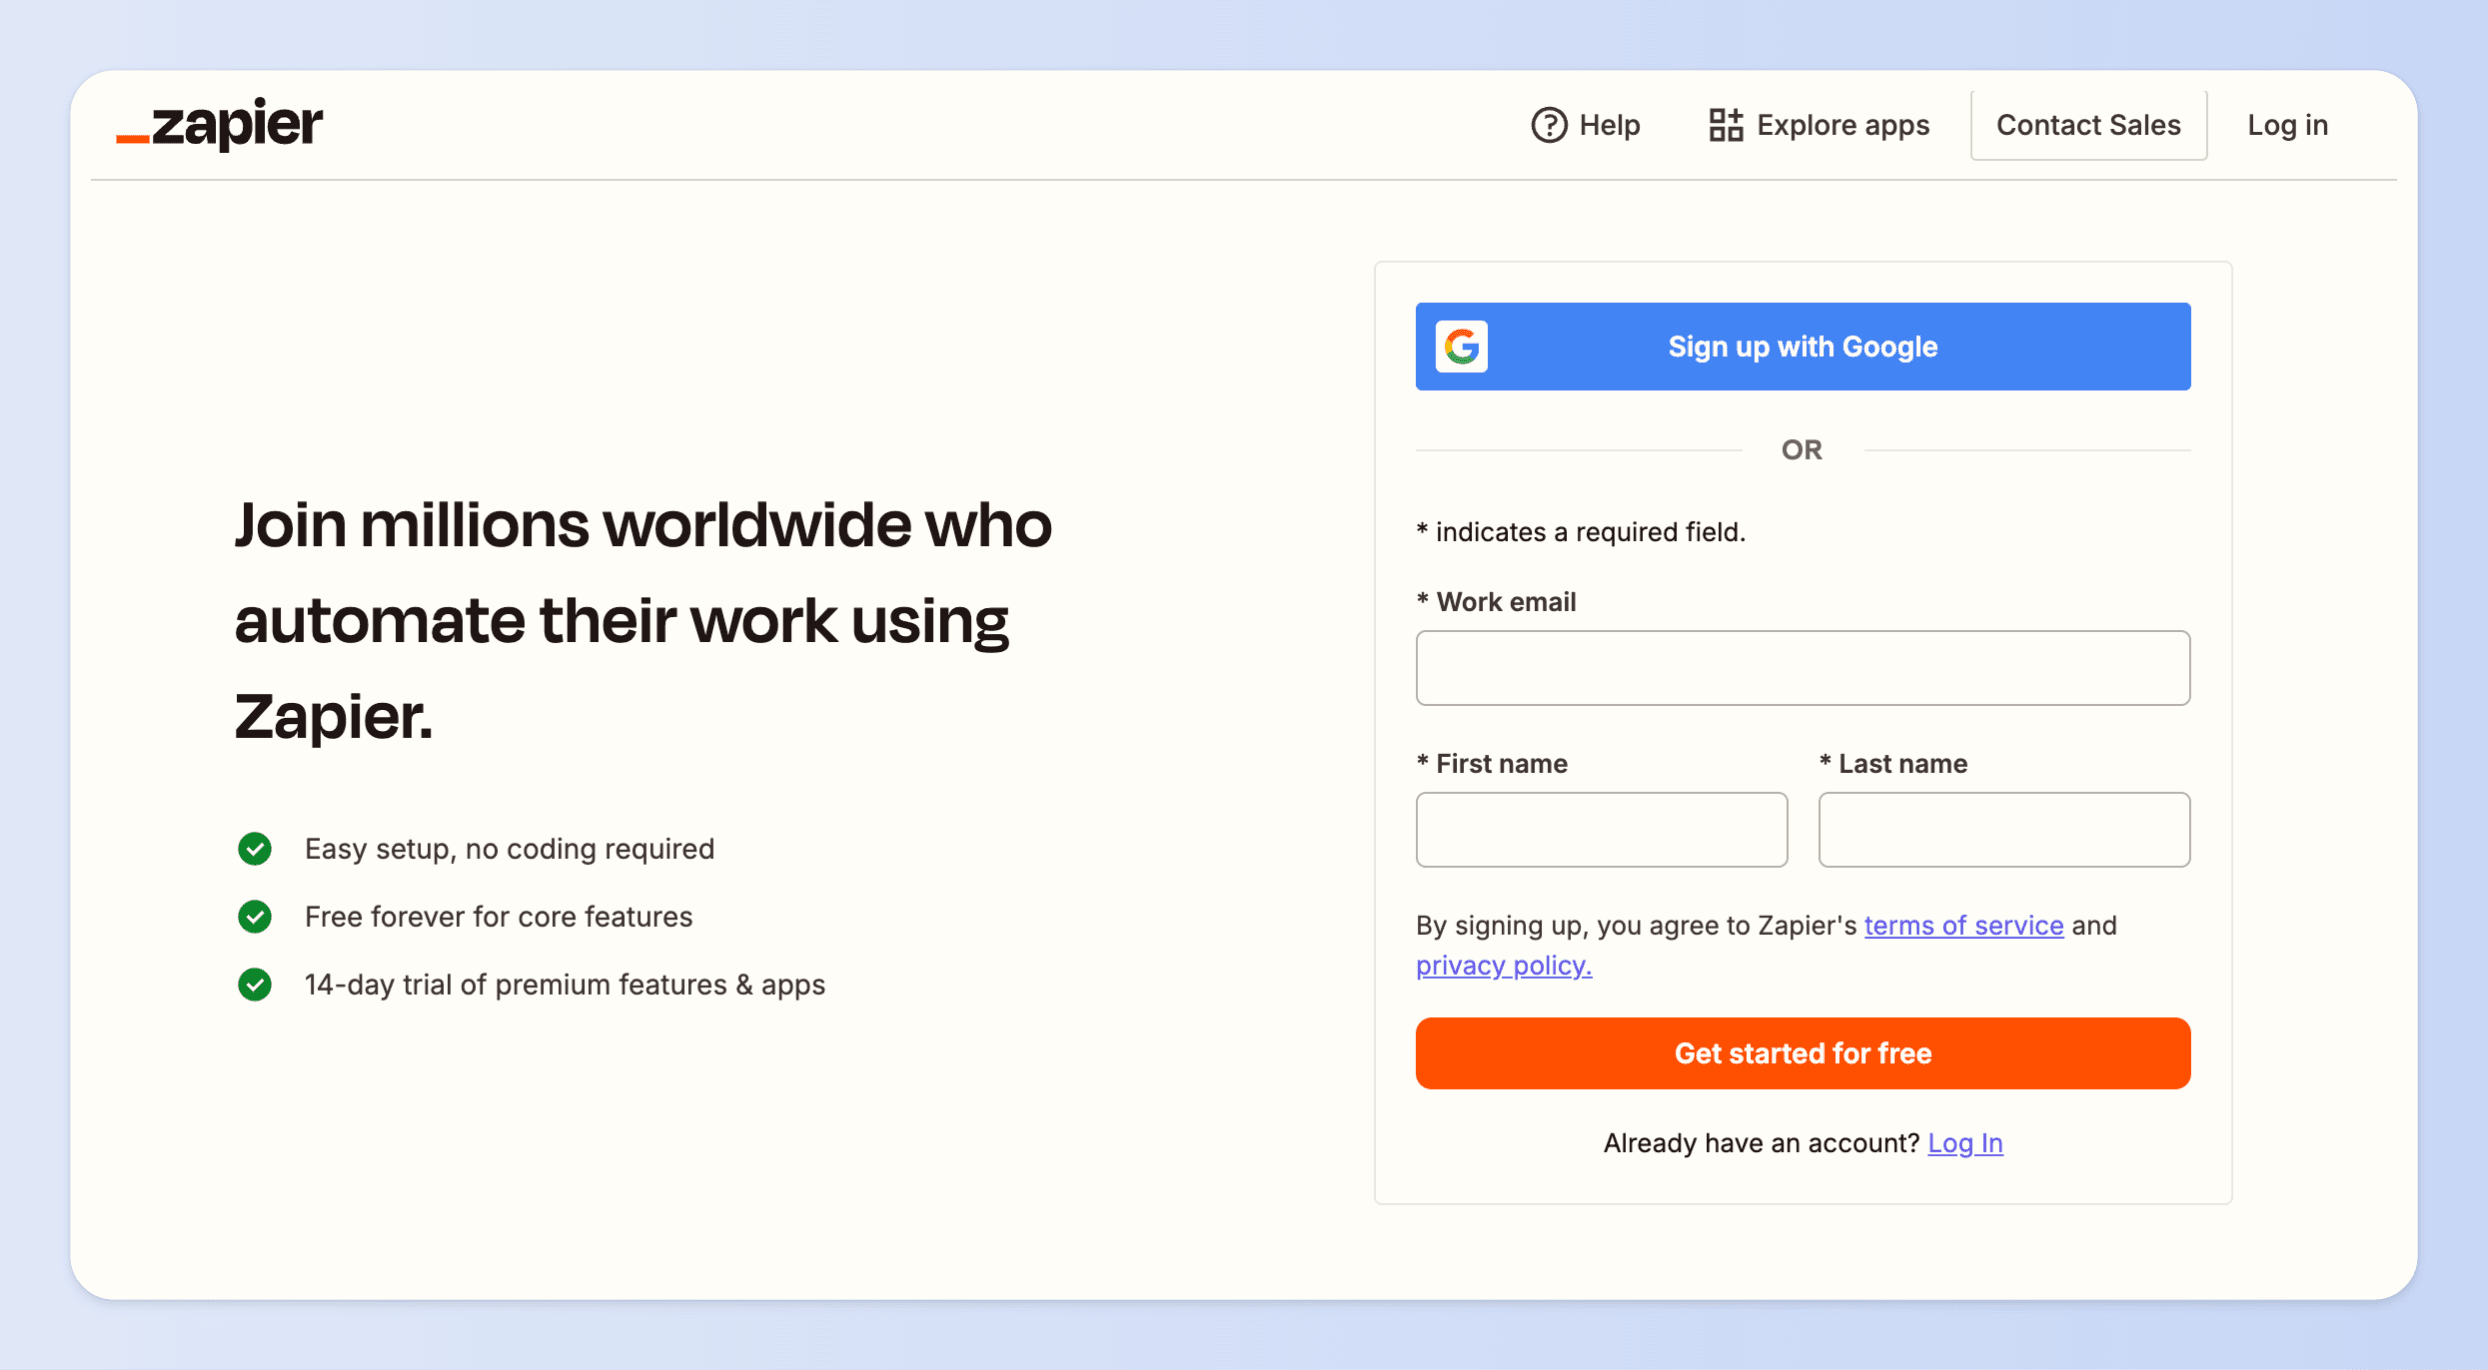Follow the Log In link below form
Image resolution: width=2488 pixels, height=1370 pixels.
(1964, 1143)
